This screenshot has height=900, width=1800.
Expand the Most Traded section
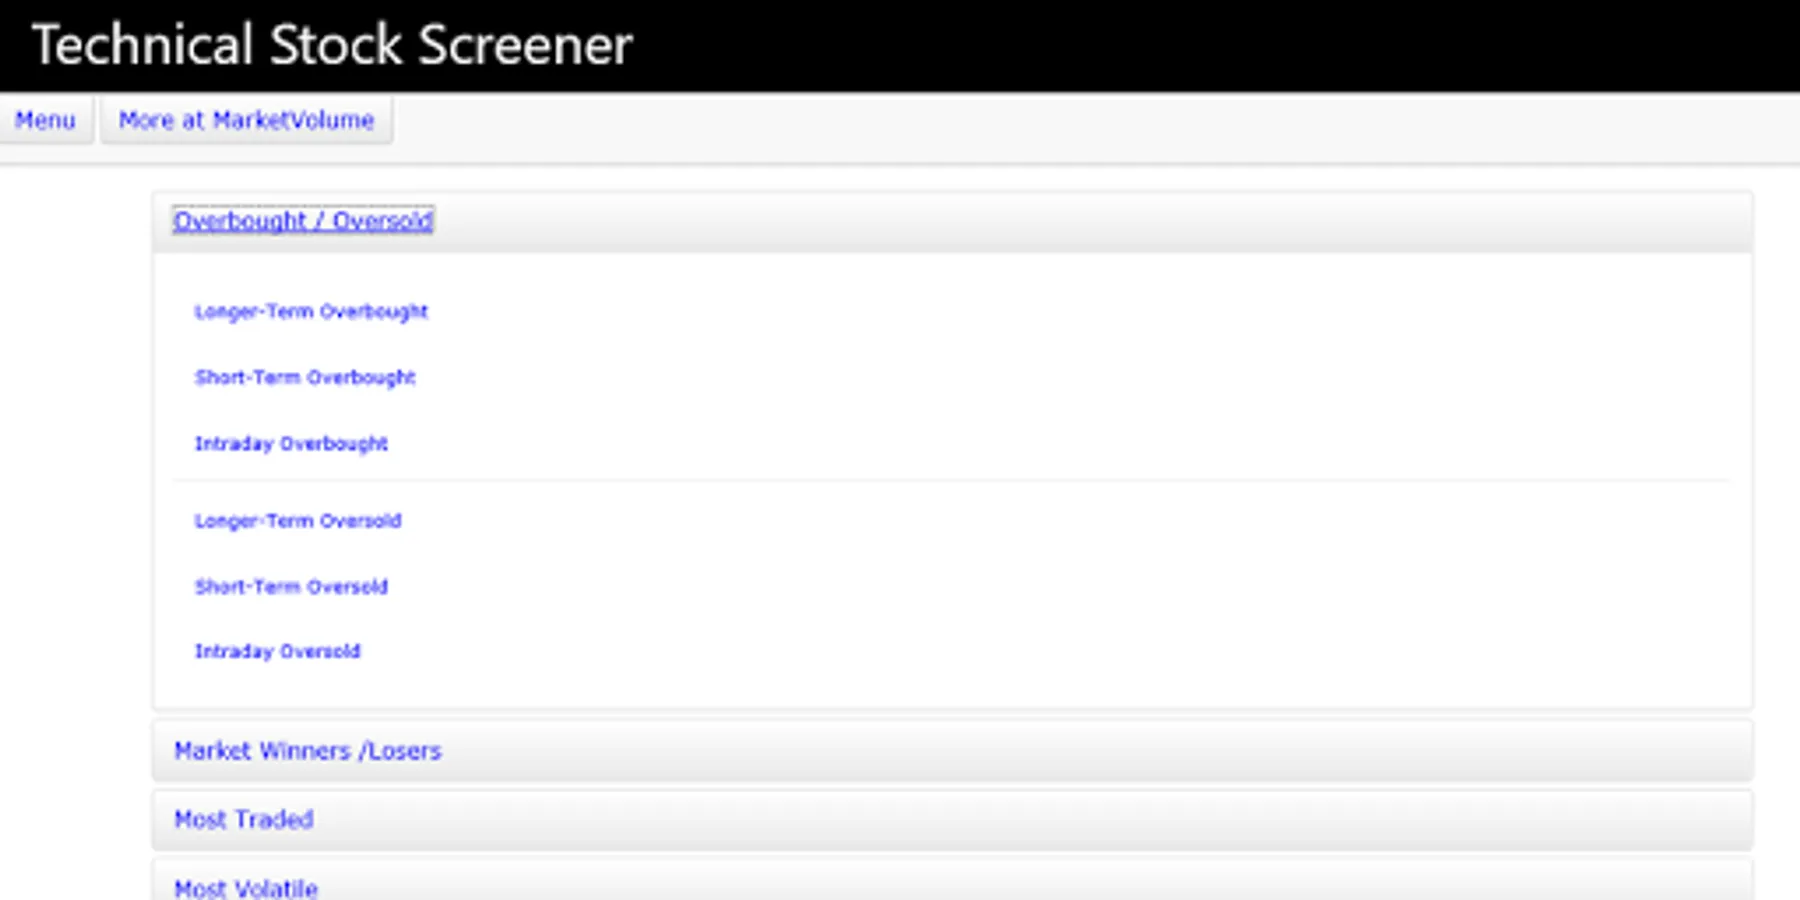pos(244,820)
